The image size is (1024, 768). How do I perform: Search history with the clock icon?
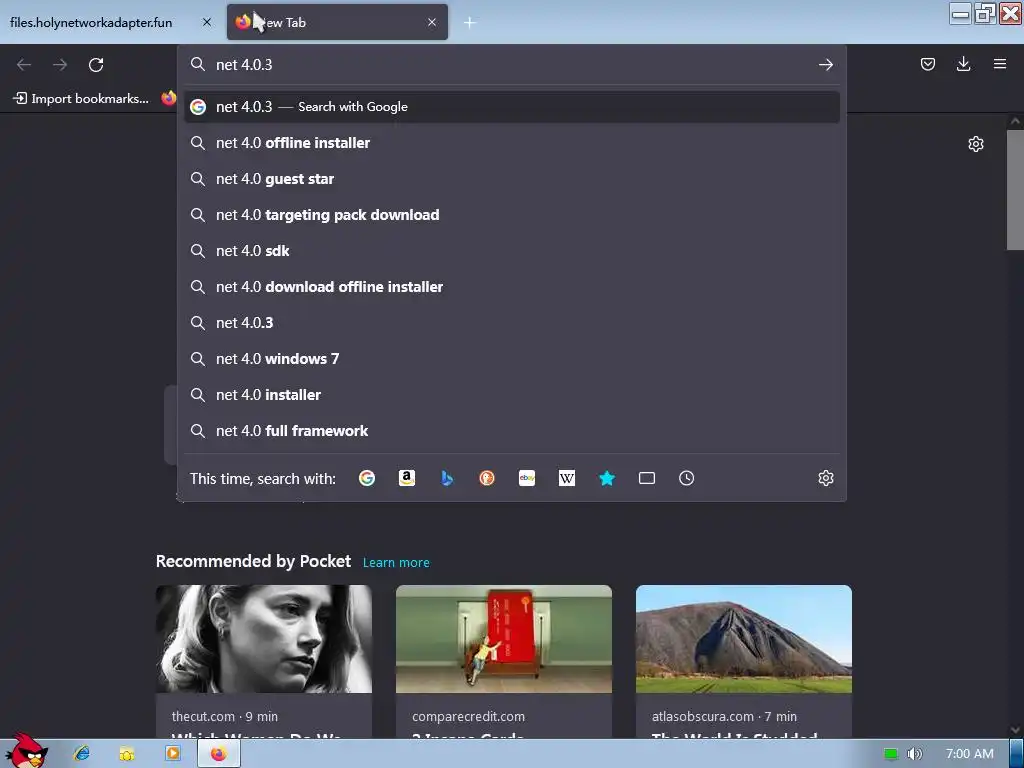point(686,478)
